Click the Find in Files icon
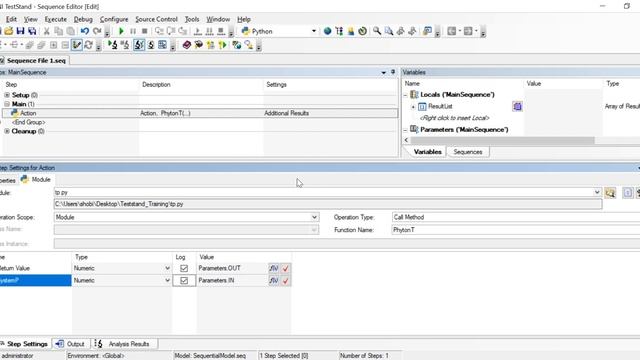This screenshot has height=360, width=640. point(389,31)
